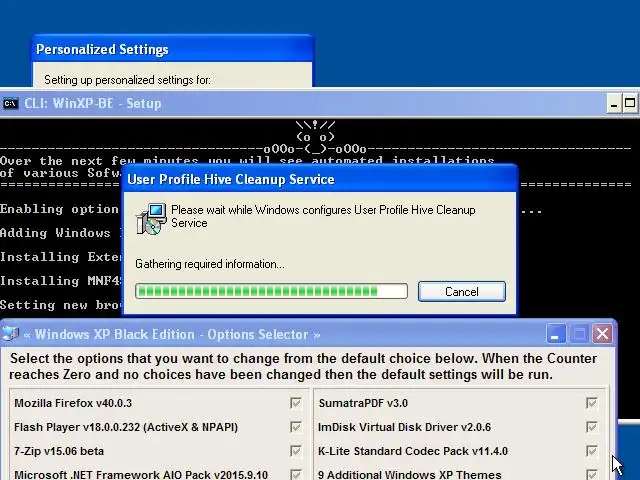Minimize the CLI WinXP-BE Setup window
Screen dimensions: 640x480
click(x=614, y=103)
